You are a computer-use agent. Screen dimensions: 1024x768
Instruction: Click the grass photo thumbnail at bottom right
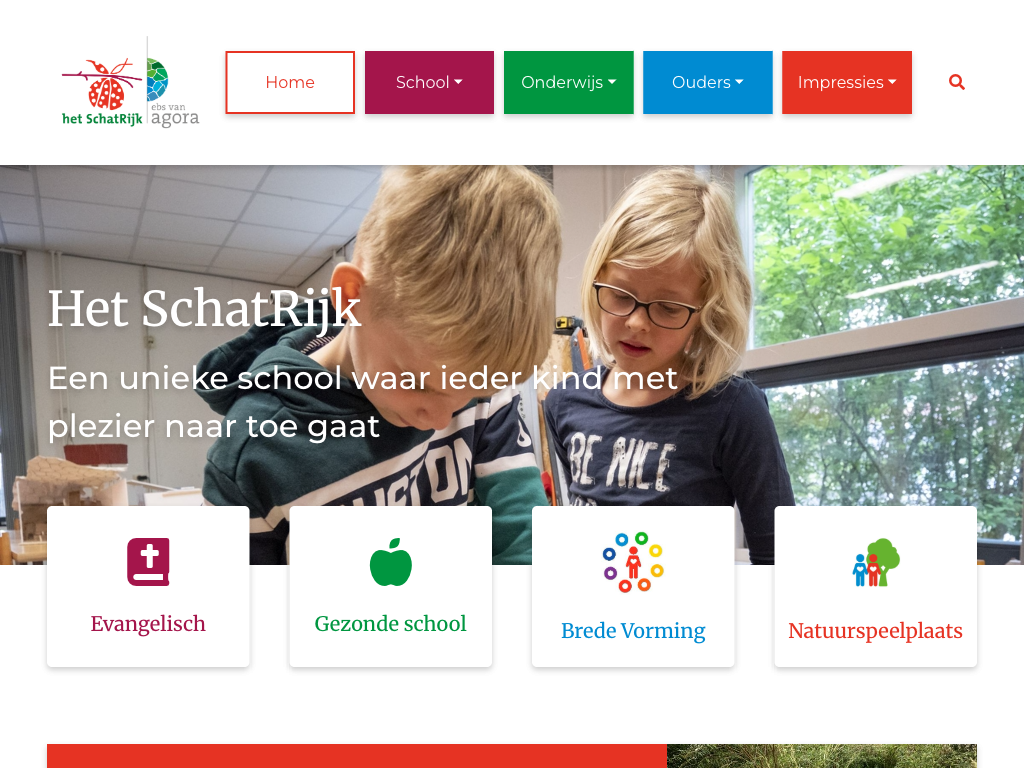822,756
